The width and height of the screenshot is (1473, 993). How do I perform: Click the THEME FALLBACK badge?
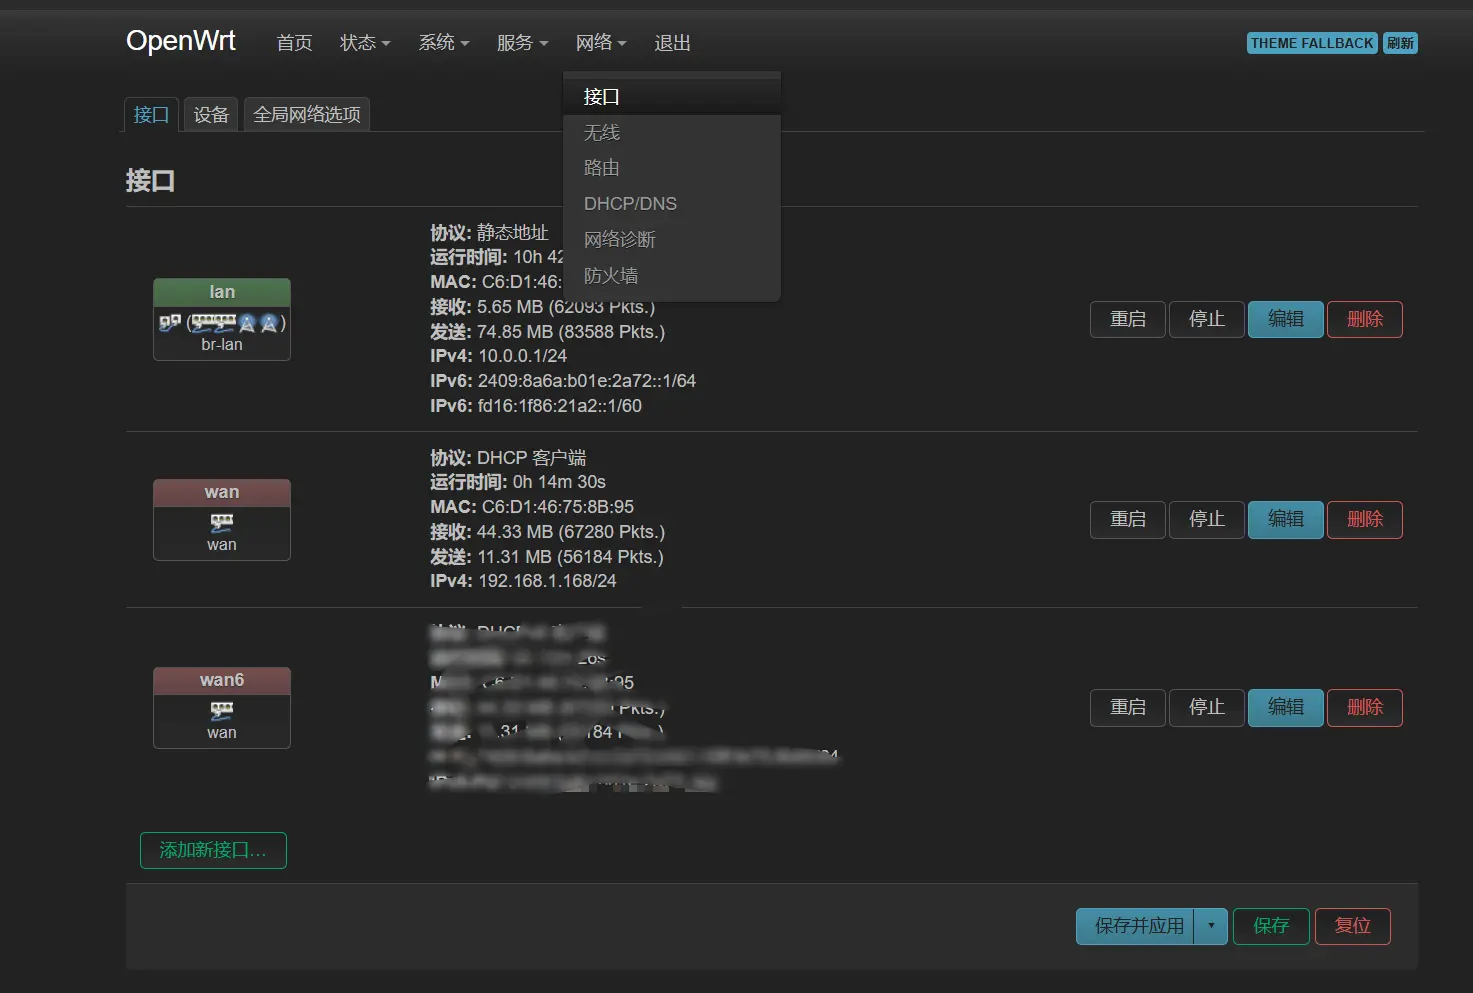pyautogui.click(x=1312, y=43)
